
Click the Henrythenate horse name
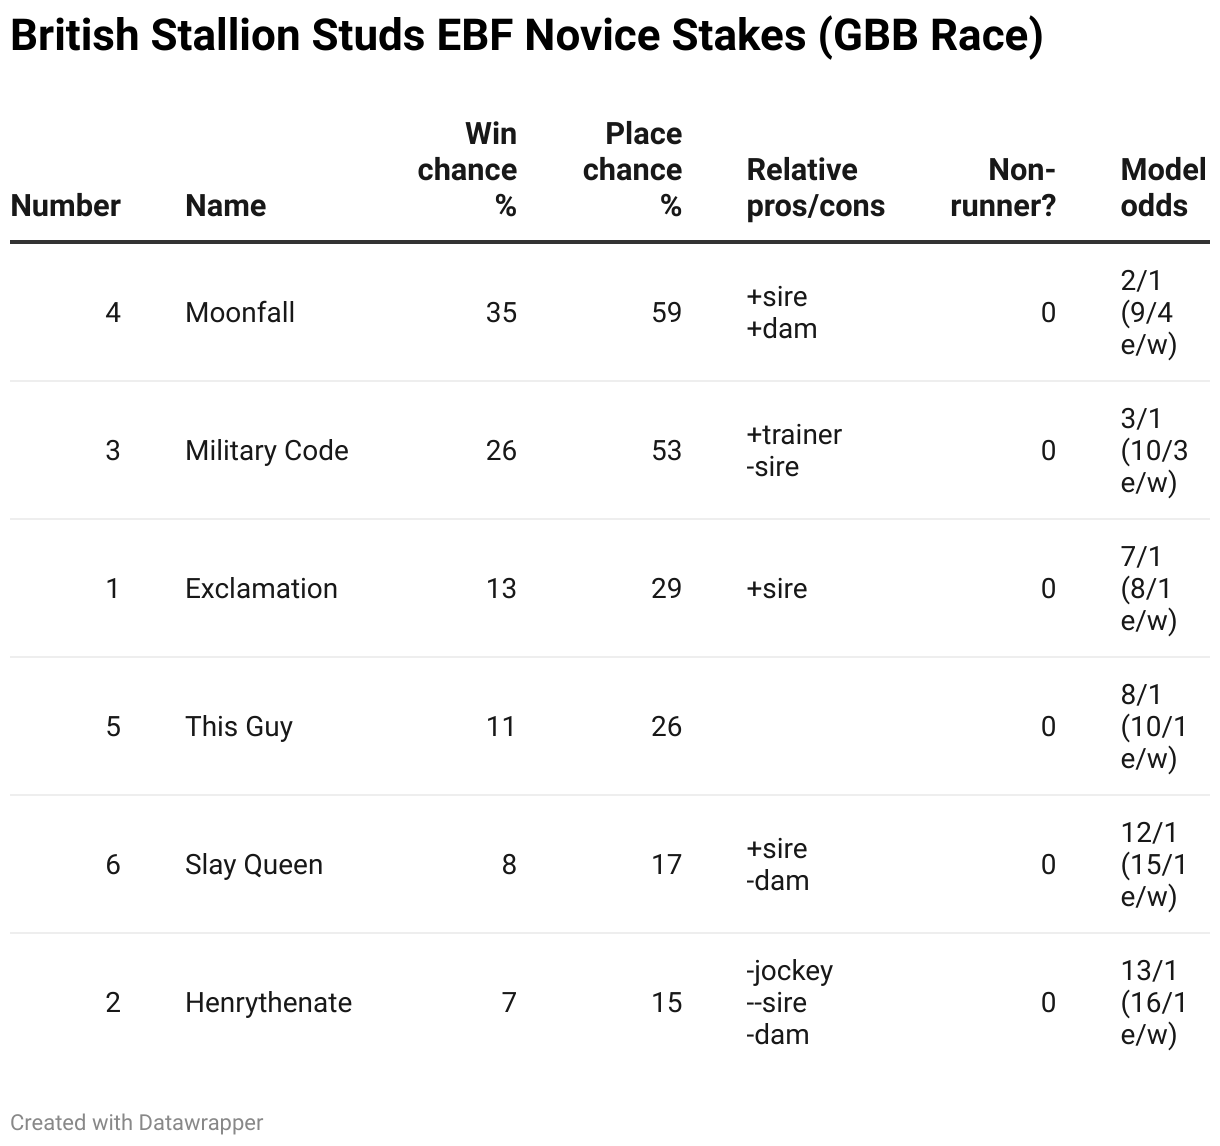point(268,1003)
